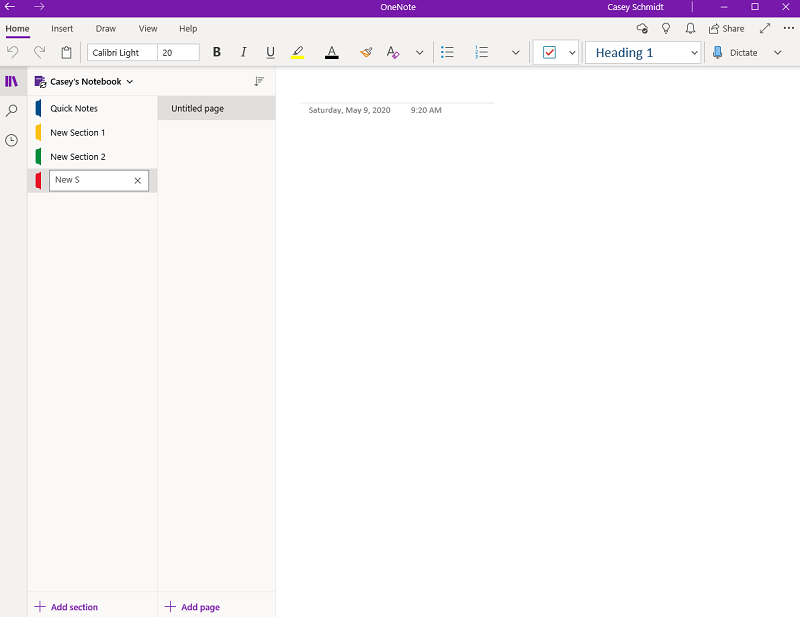This screenshot has width=800, height=617.
Task: Click the section name text field
Action: (90, 180)
